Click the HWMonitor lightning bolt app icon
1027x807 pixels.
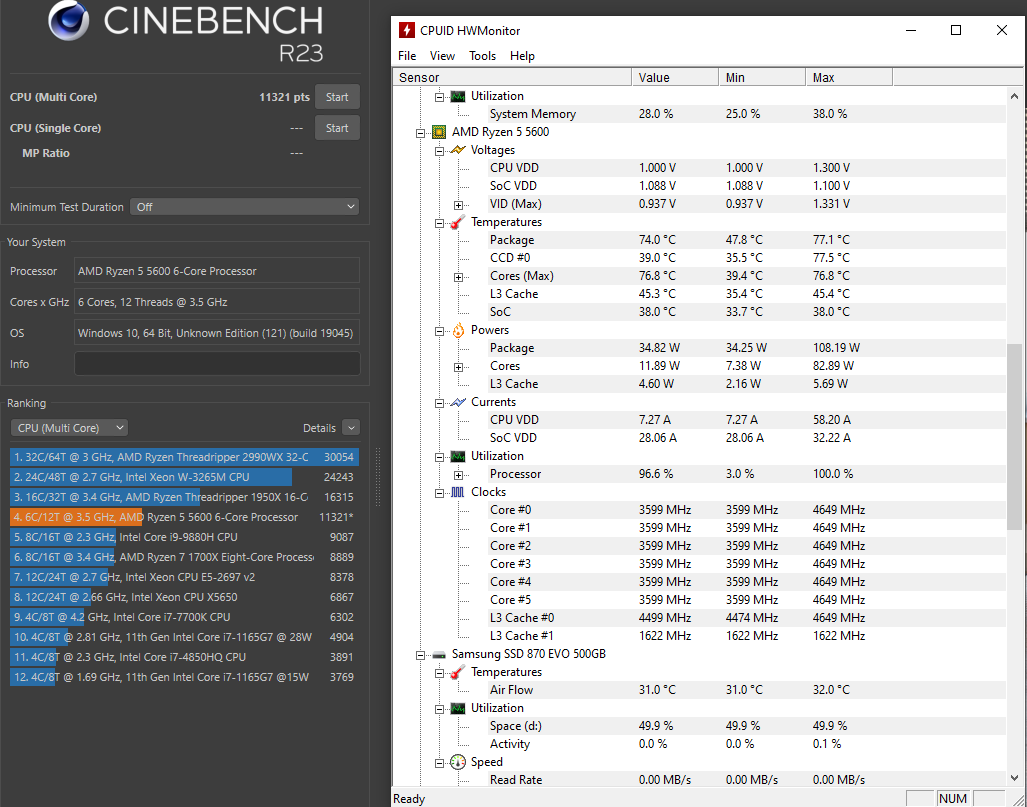[407, 30]
